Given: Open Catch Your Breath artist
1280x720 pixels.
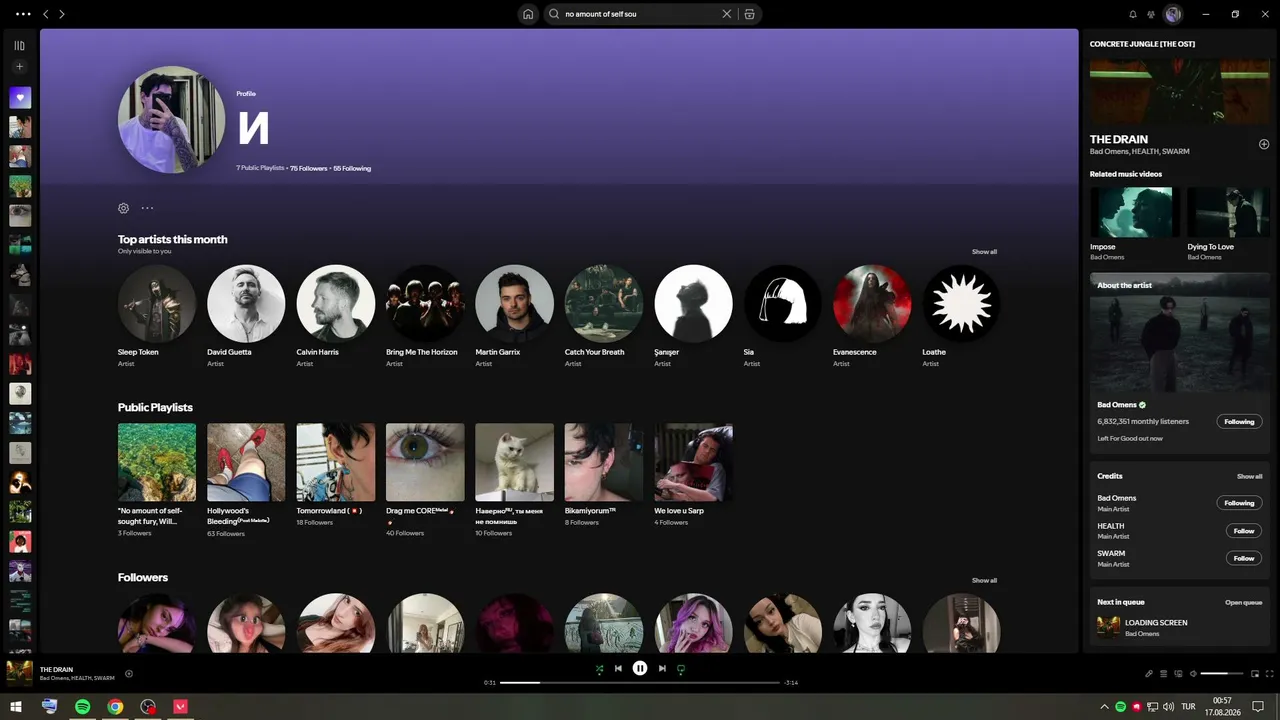Looking at the screenshot, I should click(x=604, y=316).
